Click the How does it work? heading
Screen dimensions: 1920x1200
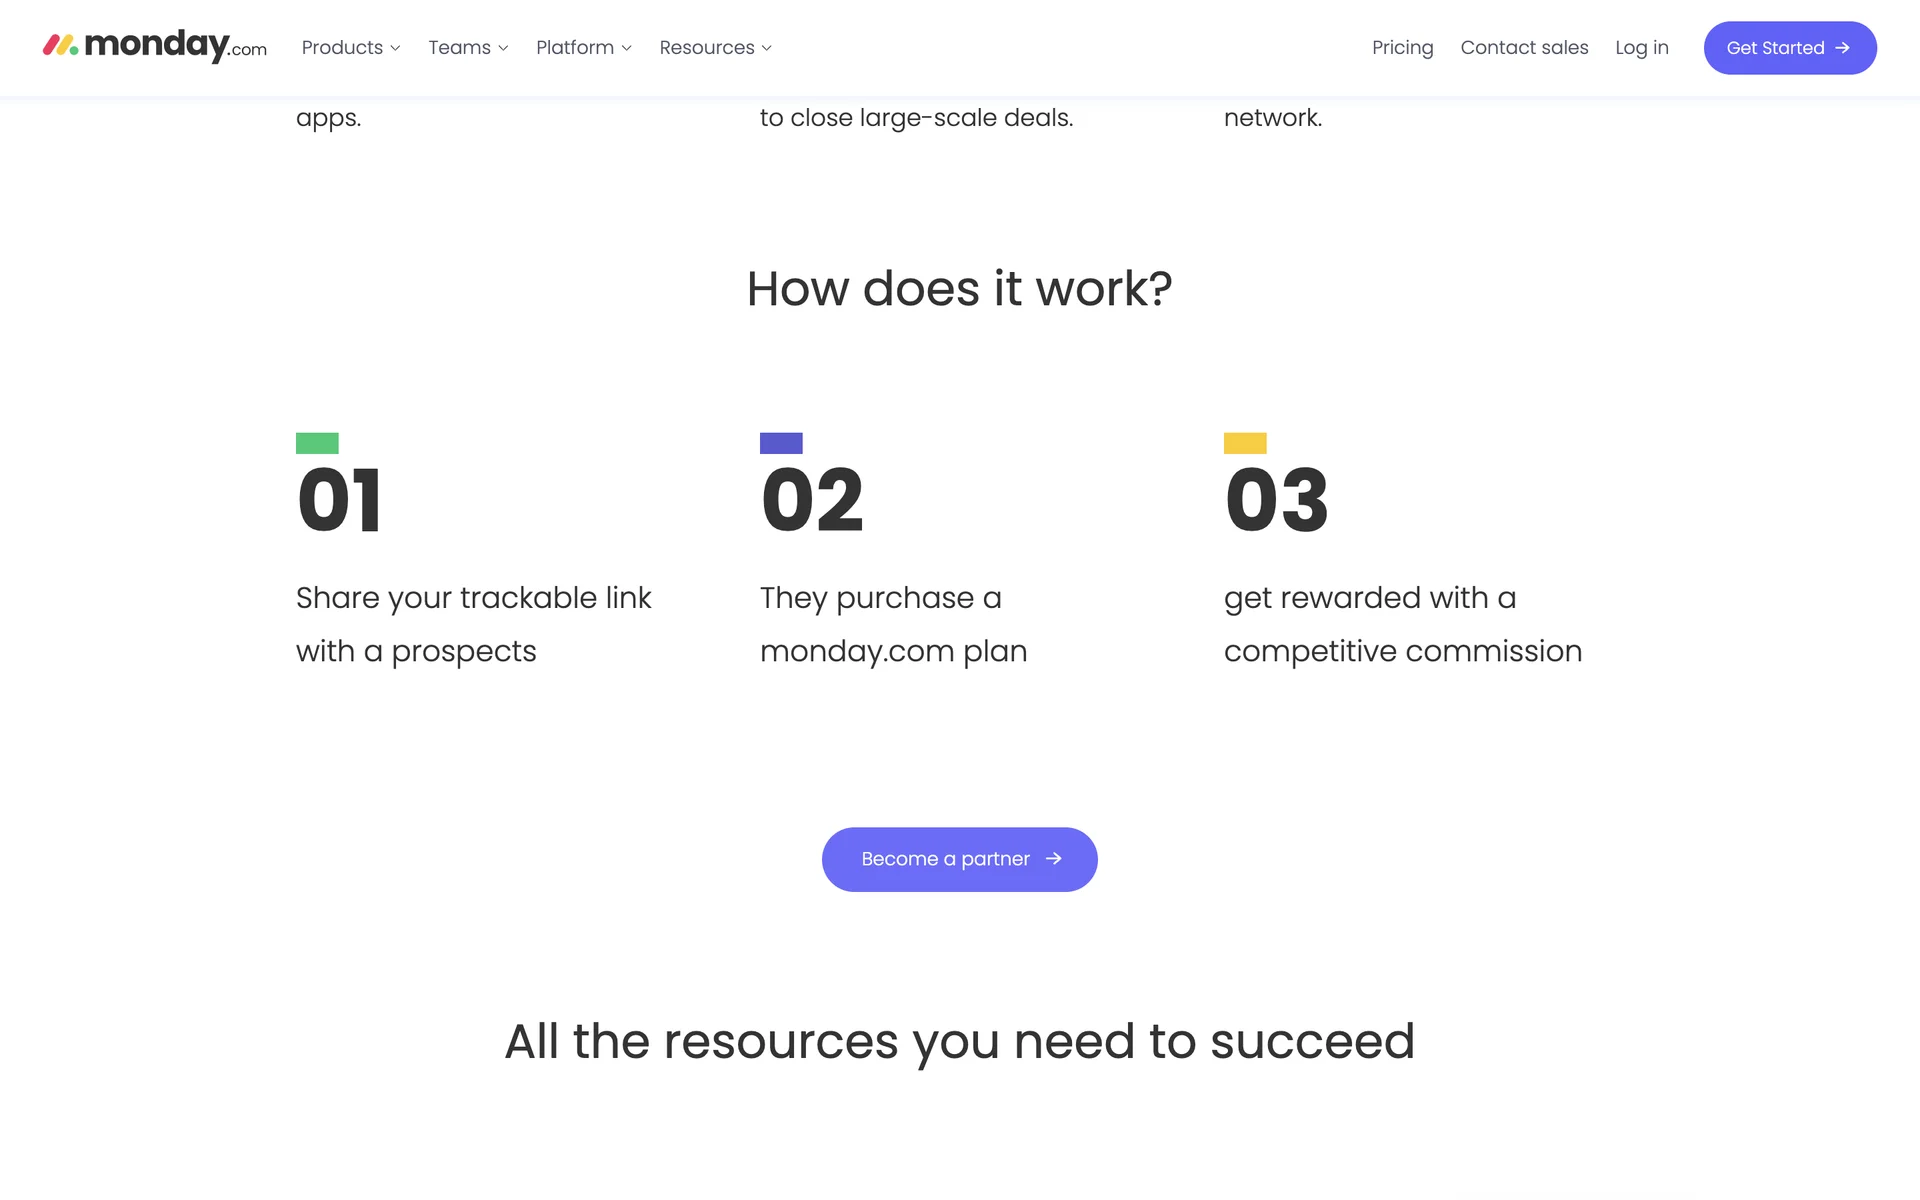tap(959, 289)
